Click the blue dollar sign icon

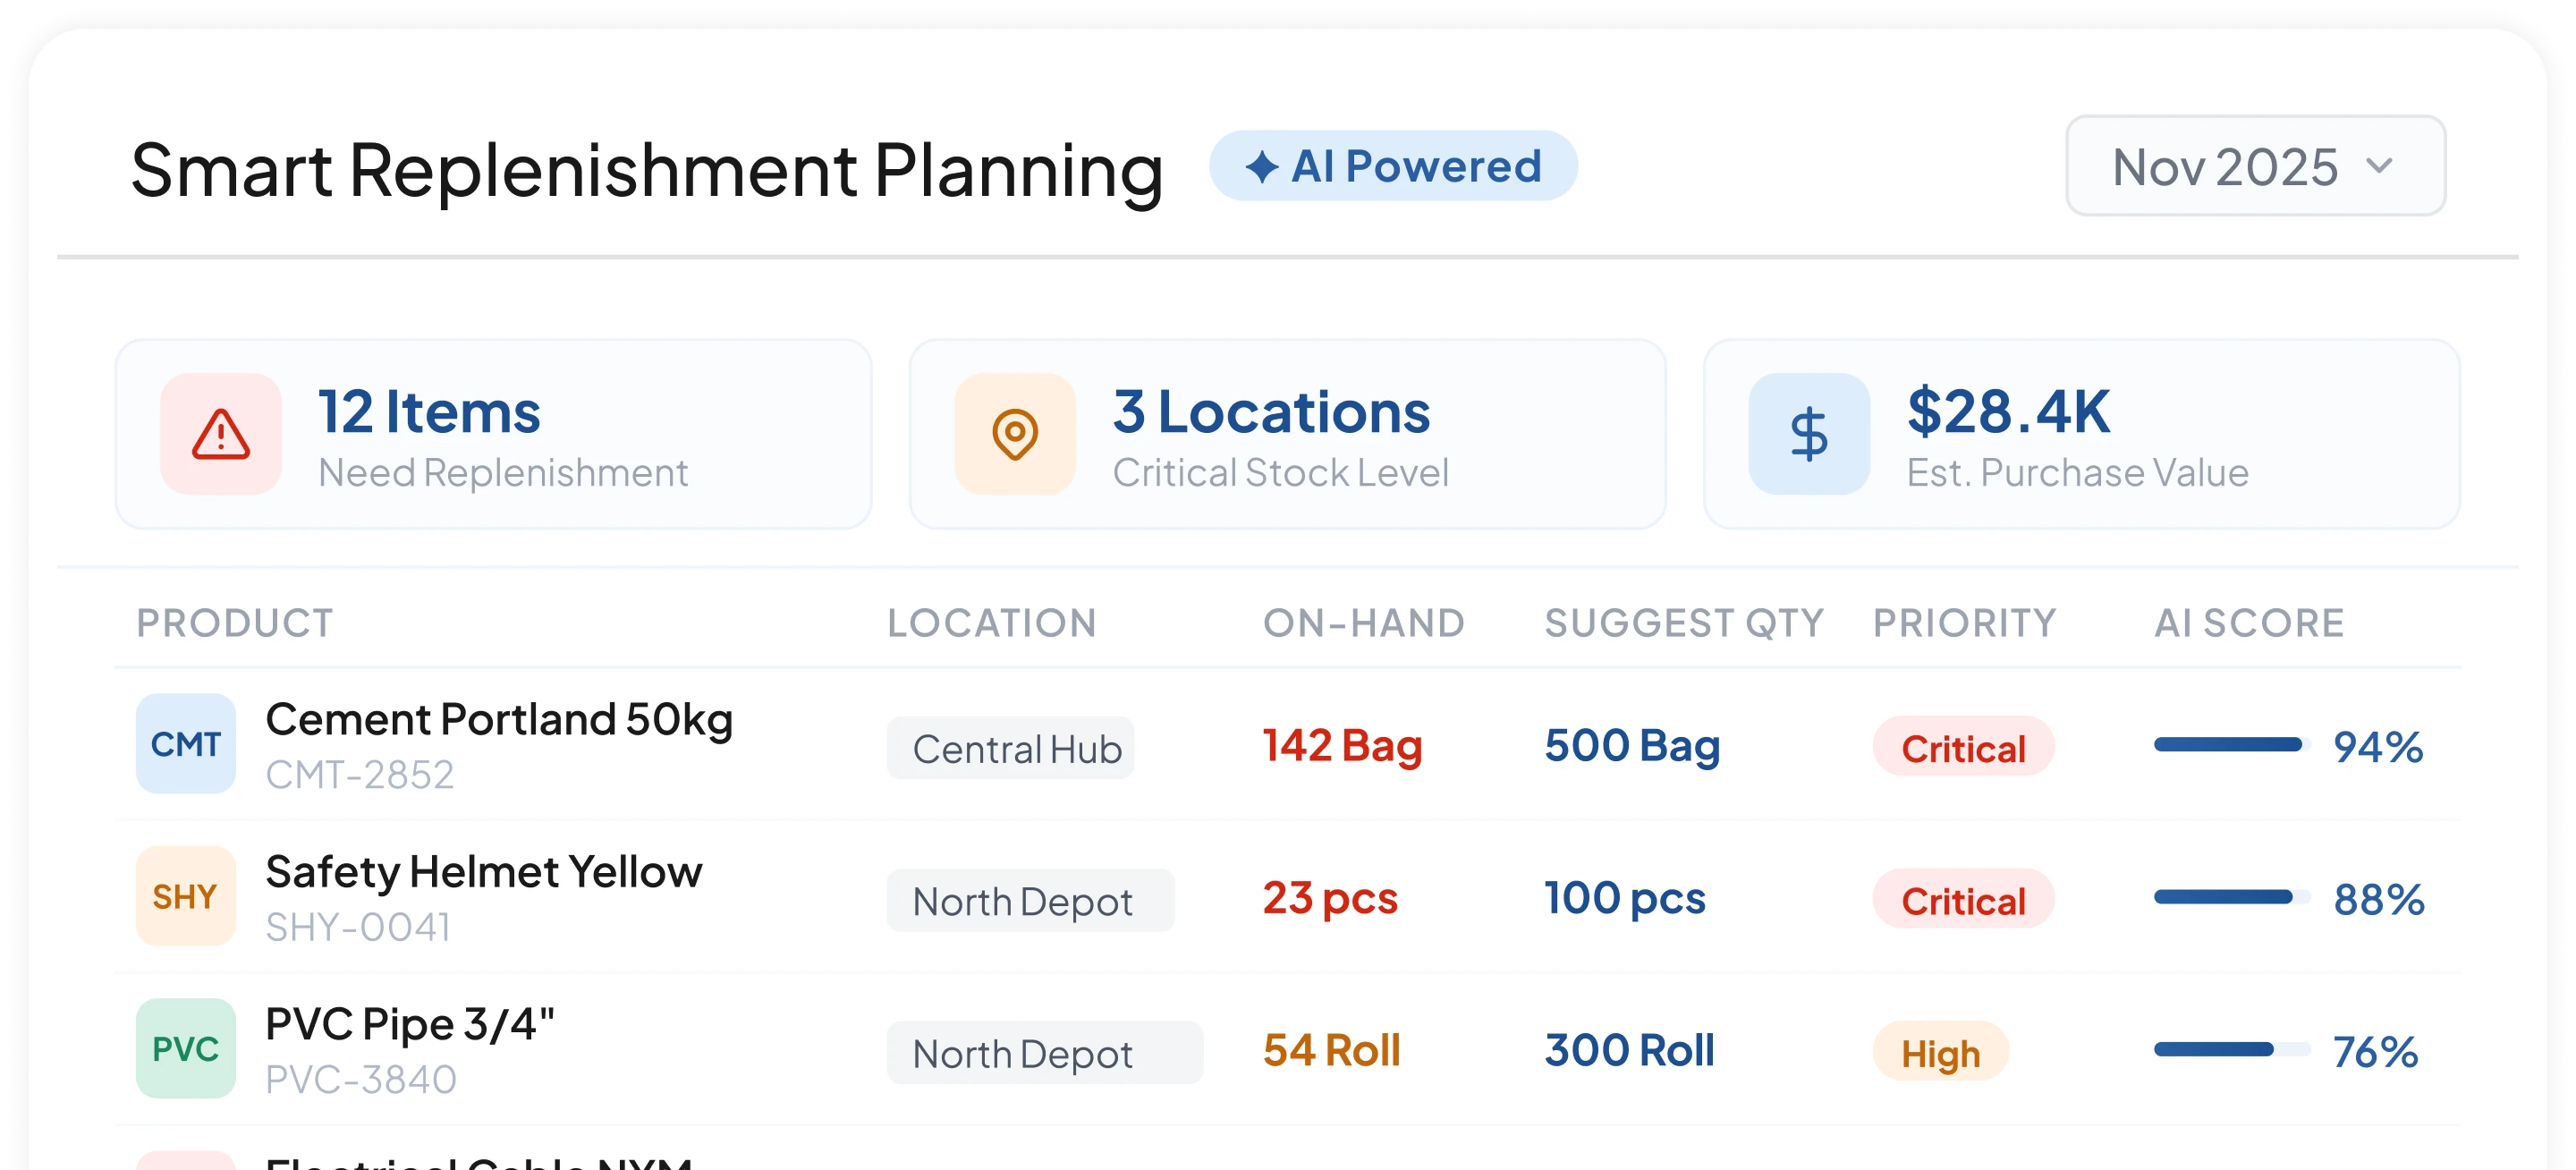point(1809,434)
